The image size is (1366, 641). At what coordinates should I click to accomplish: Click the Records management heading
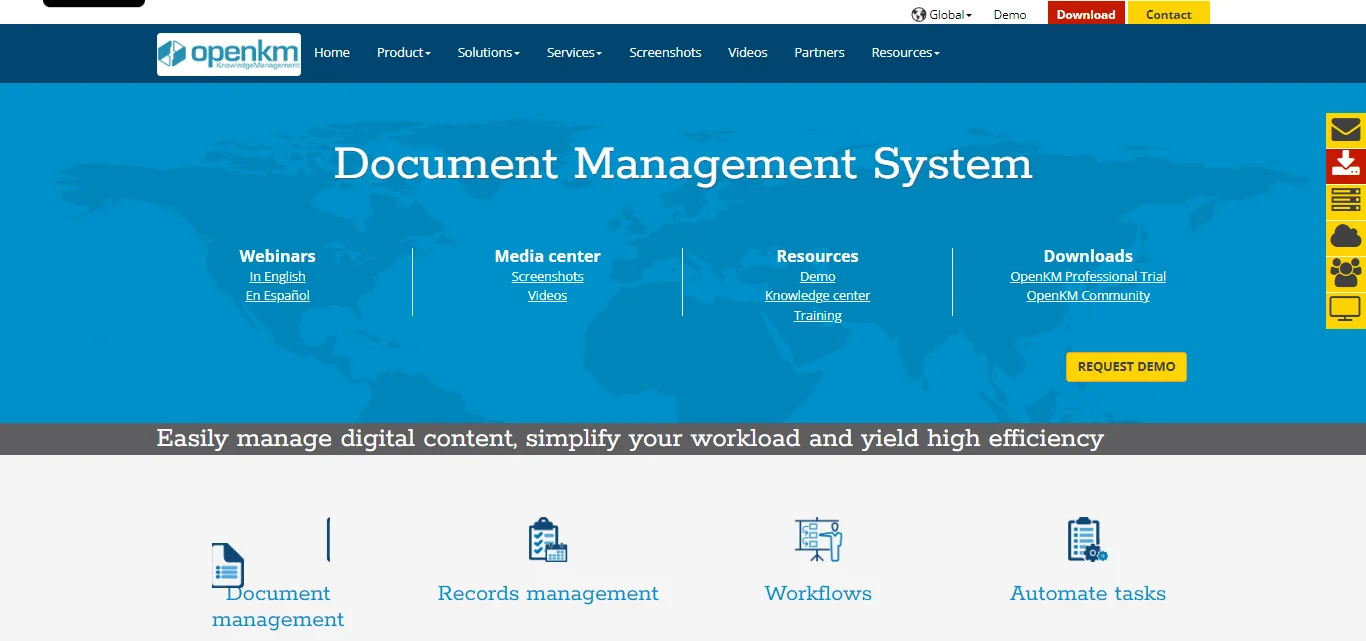pyautogui.click(x=548, y=594)
